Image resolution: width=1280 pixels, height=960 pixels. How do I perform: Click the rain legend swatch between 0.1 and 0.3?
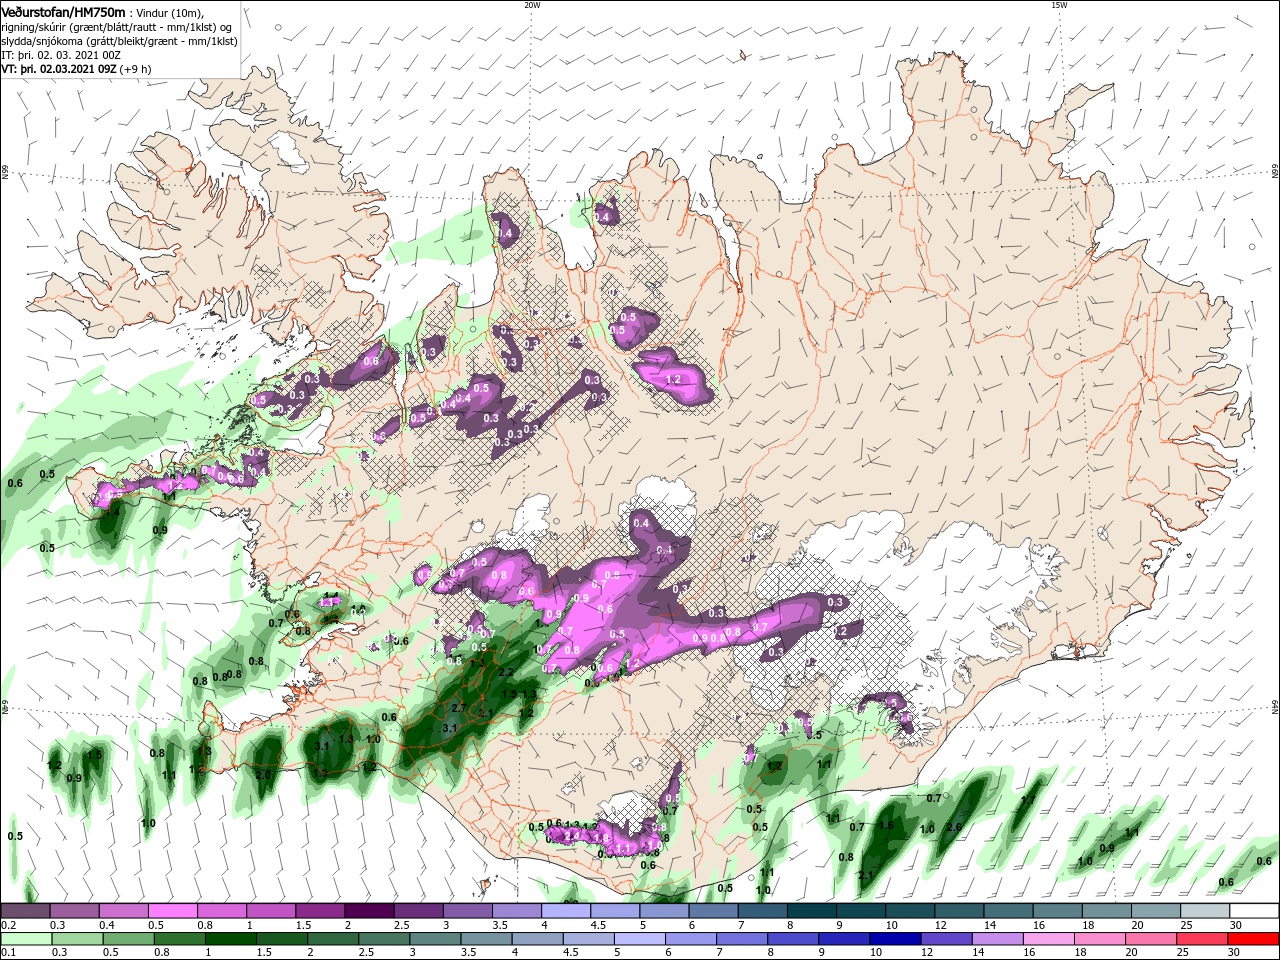click(24, 939)
